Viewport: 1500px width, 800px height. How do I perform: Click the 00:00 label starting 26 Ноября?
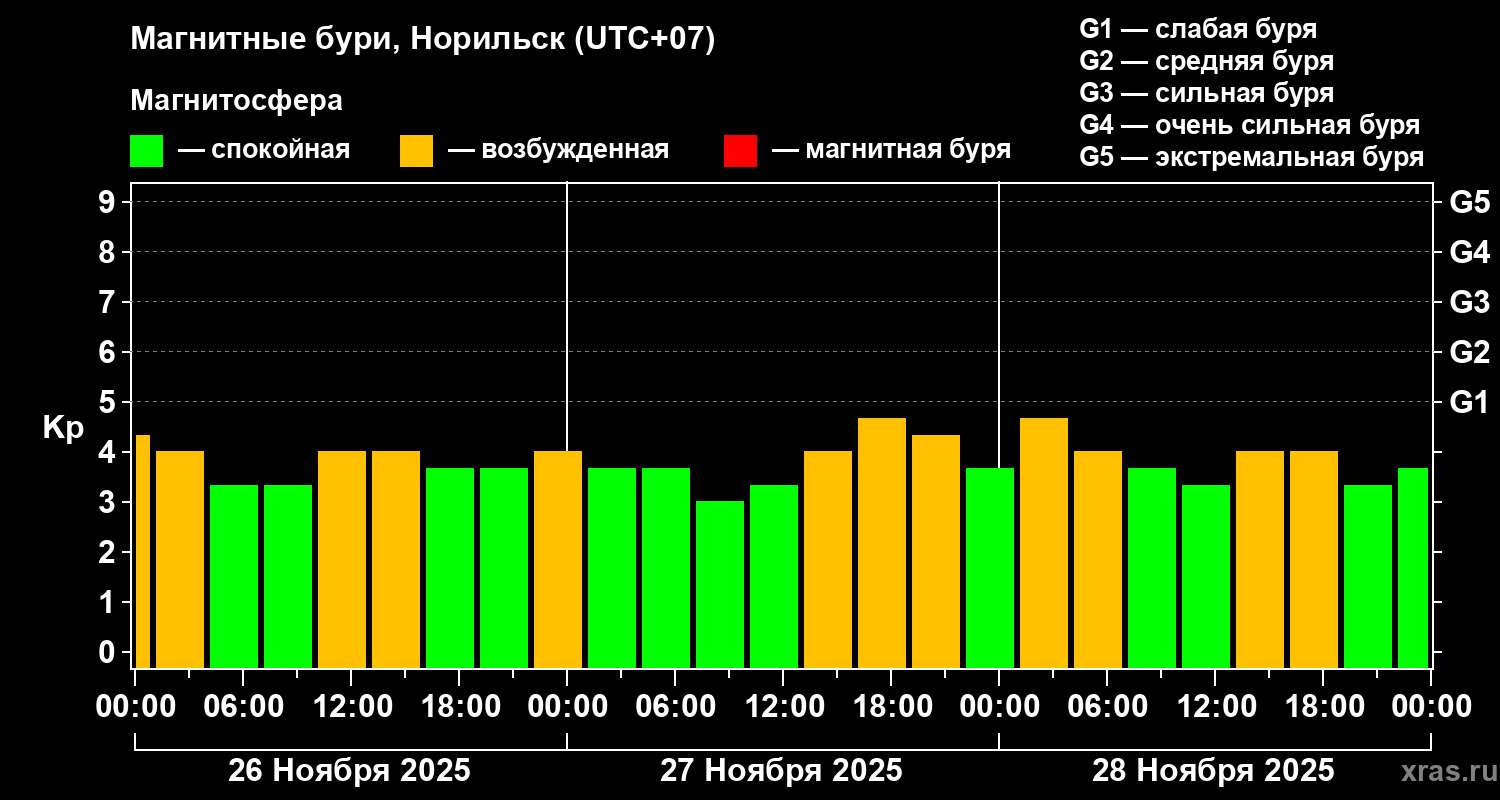(135, 707)
